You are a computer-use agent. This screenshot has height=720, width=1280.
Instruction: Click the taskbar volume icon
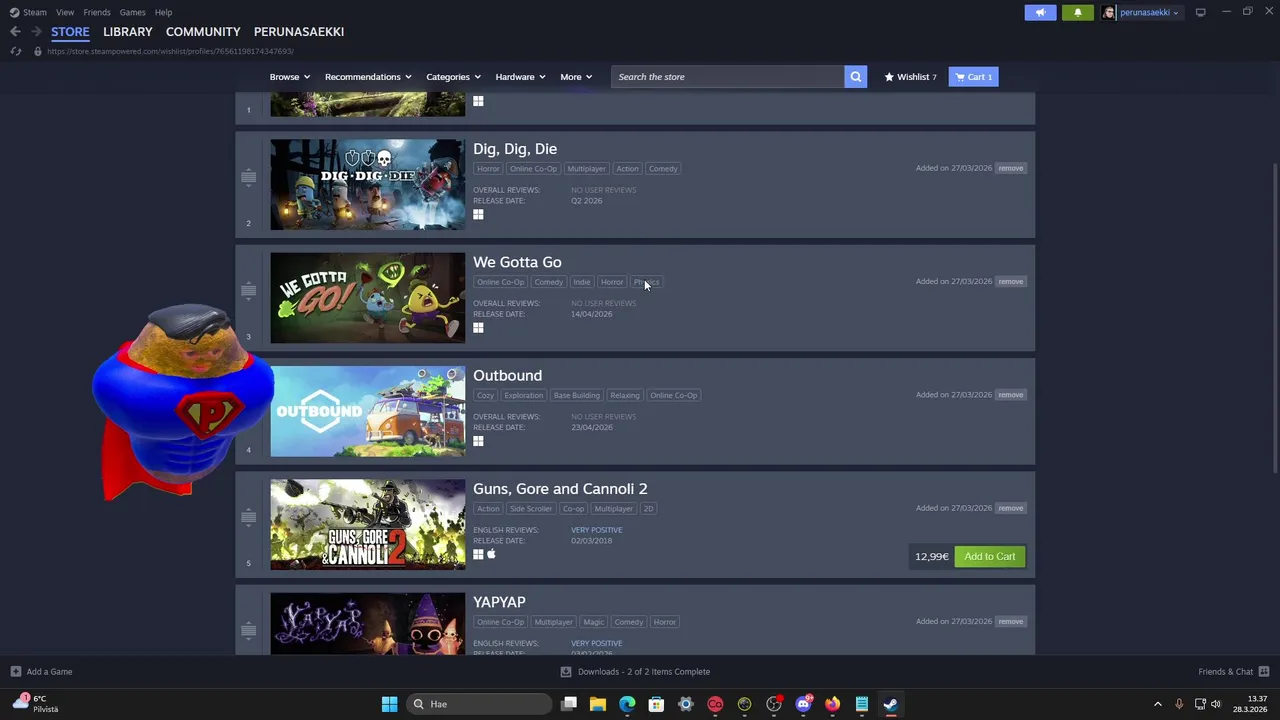coord(1216,704)
